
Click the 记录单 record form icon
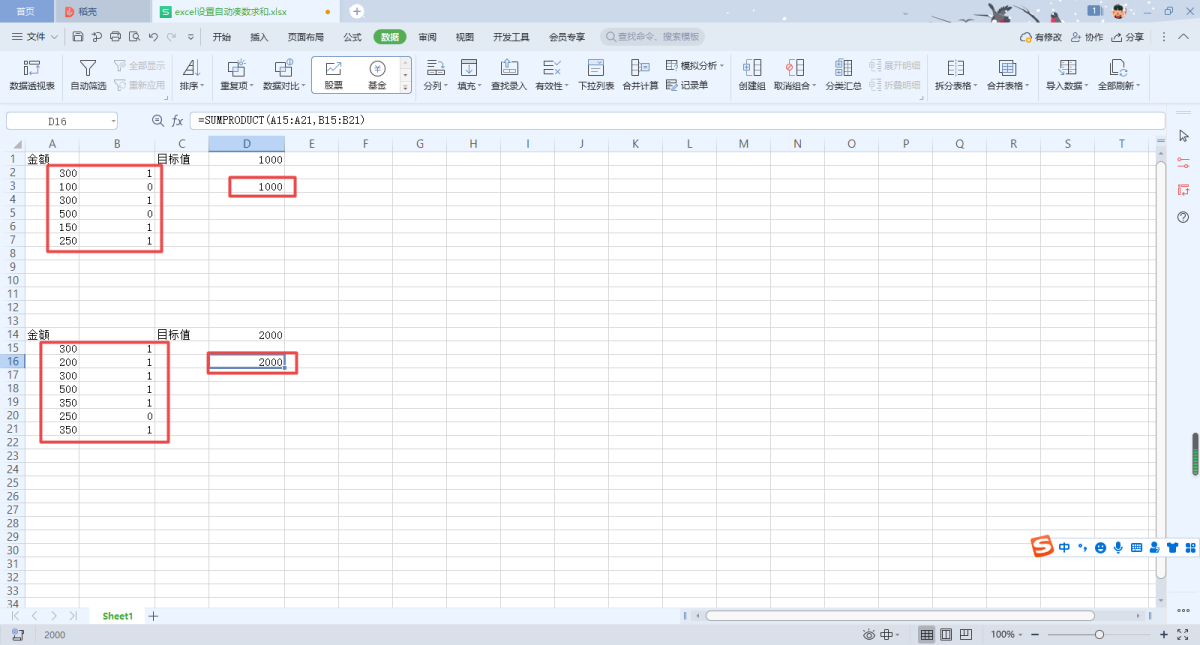[x=688, y=85]
